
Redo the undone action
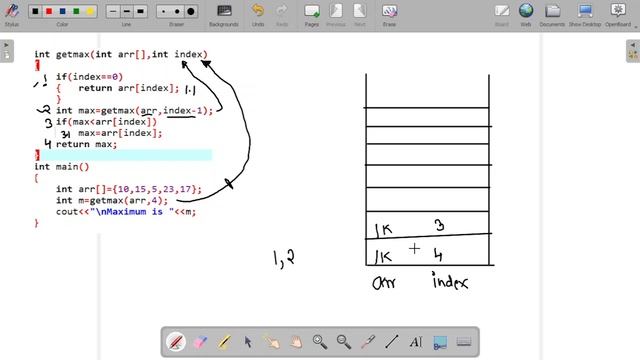point(282,15)
